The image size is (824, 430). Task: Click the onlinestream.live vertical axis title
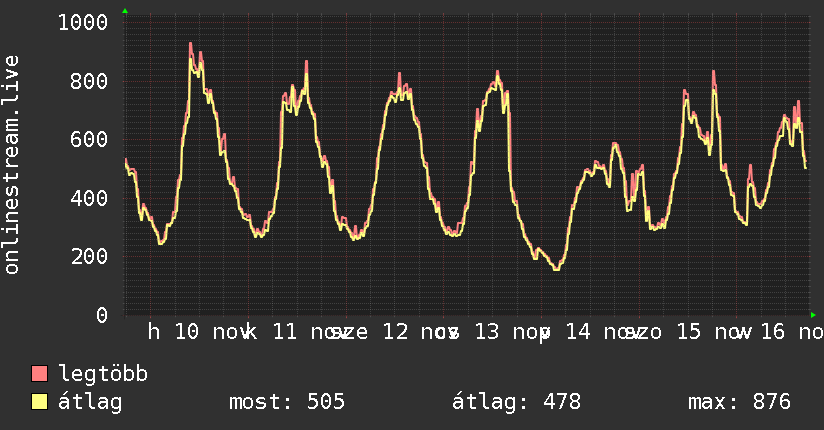pyautogui.click(x=11, y=165)
